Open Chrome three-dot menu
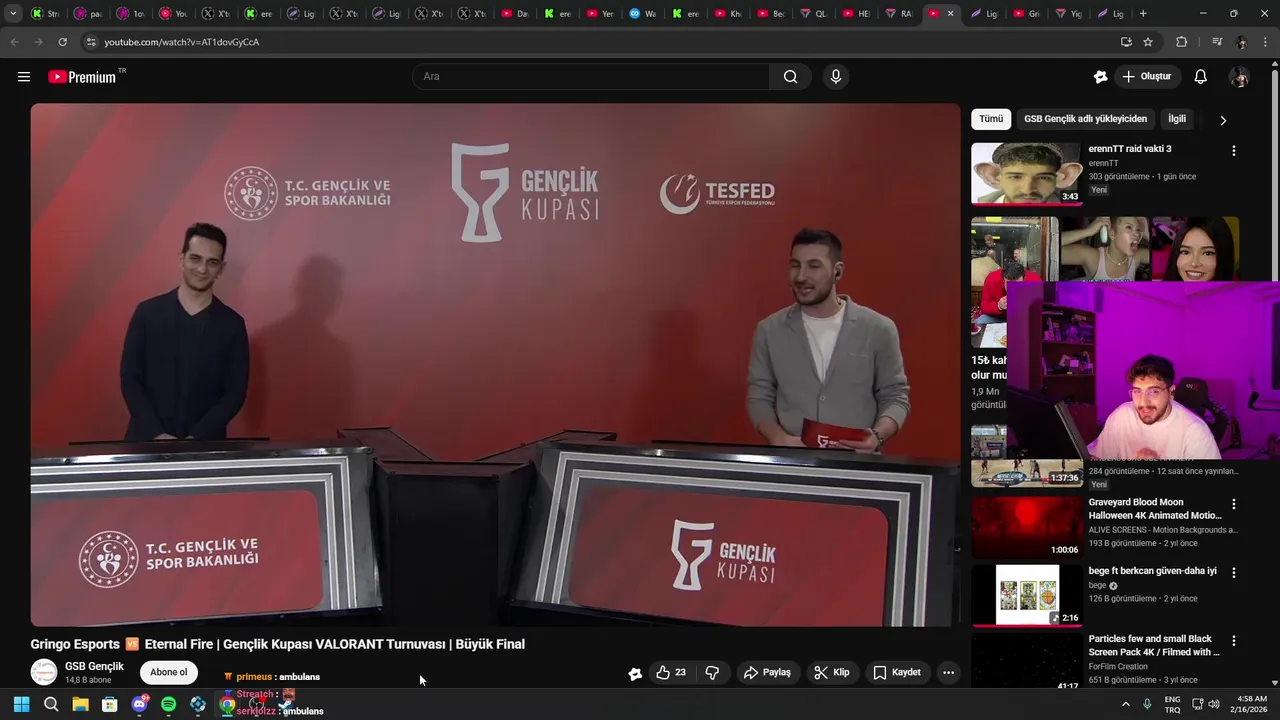 point(1266,42)
